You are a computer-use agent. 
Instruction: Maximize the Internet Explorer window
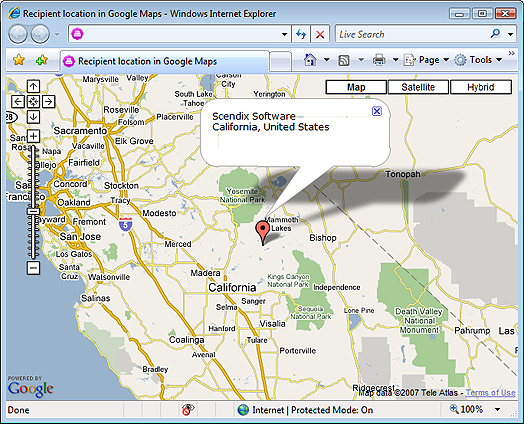click(482, 14)
